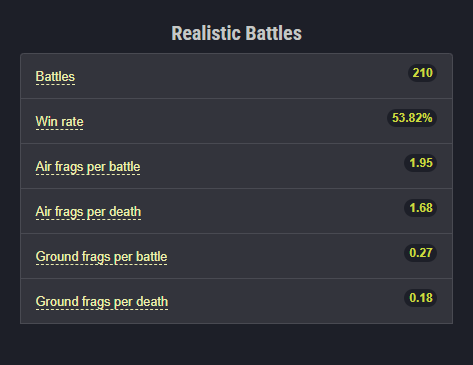Select the Air frags per battle label

click(x=88, y=167)
